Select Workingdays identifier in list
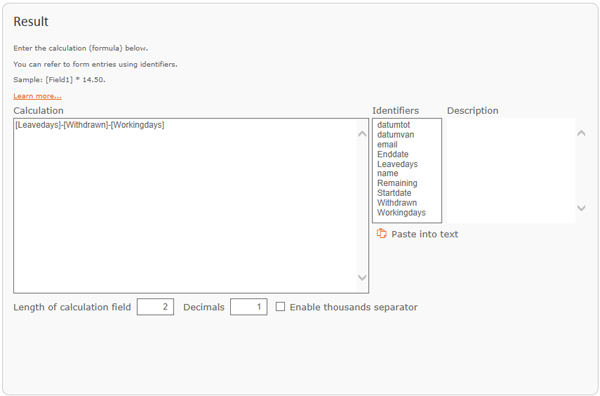 (401, 213)
